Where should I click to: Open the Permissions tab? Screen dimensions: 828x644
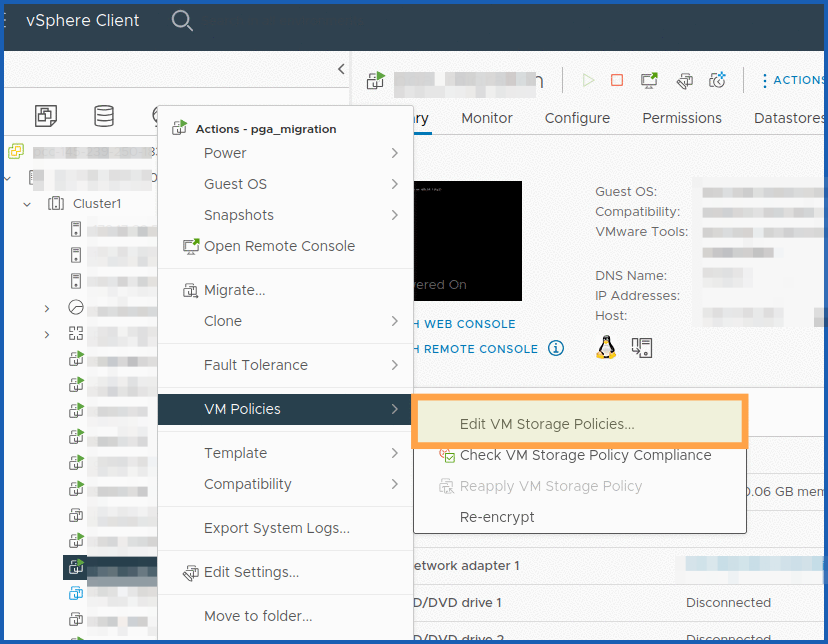[x=681, y=118]
